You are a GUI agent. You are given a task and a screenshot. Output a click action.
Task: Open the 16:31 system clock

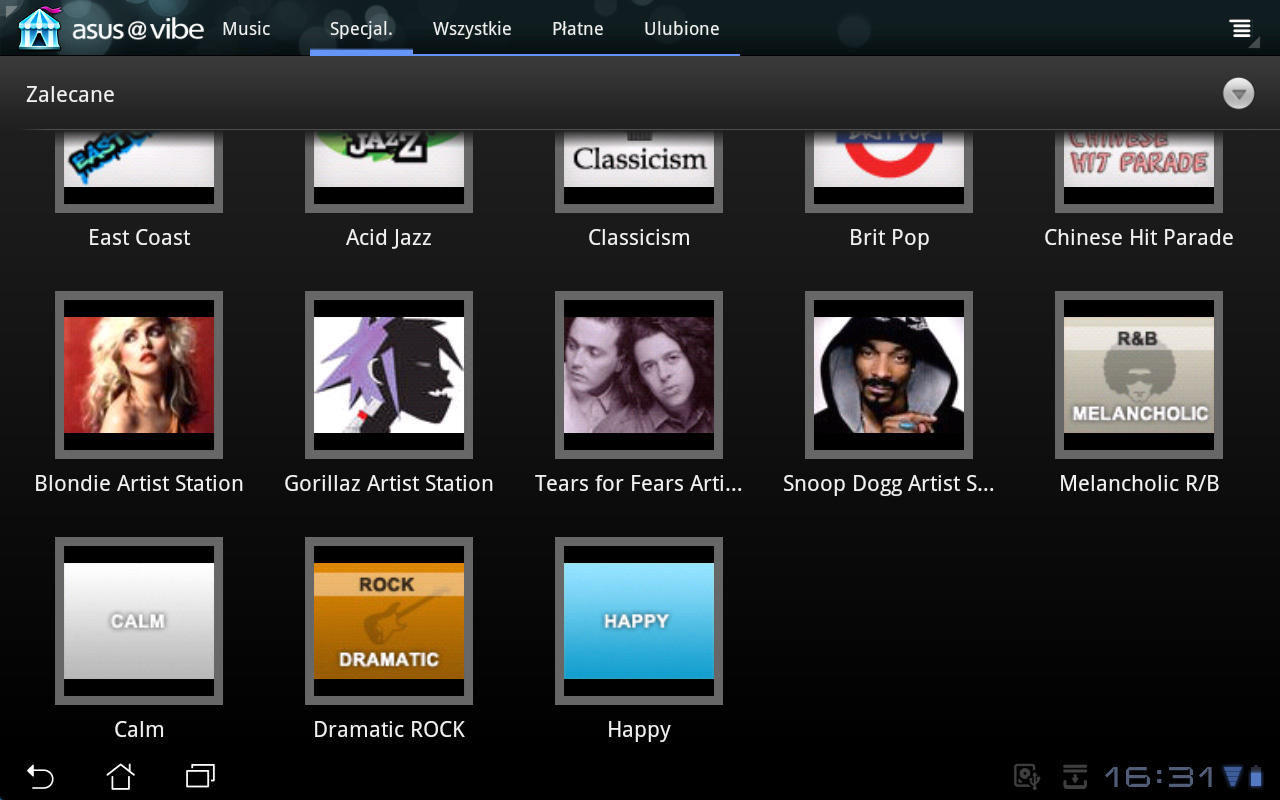(1160, 776)
